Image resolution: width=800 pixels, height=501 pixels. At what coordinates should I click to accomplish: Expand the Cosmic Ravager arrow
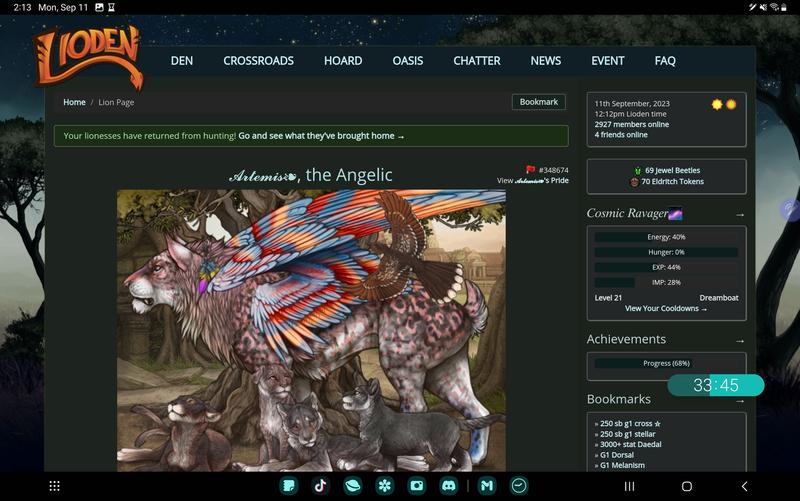click(740, 215)
